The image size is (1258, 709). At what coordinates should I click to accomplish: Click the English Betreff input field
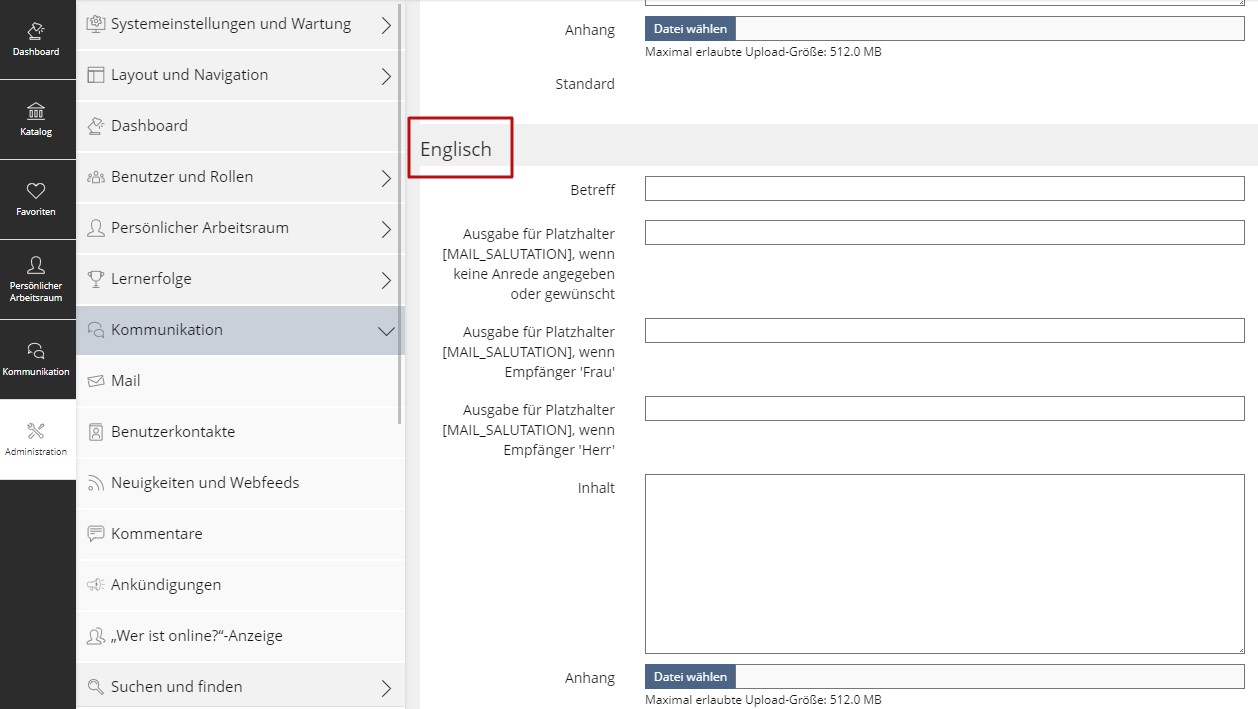(944, 189)
